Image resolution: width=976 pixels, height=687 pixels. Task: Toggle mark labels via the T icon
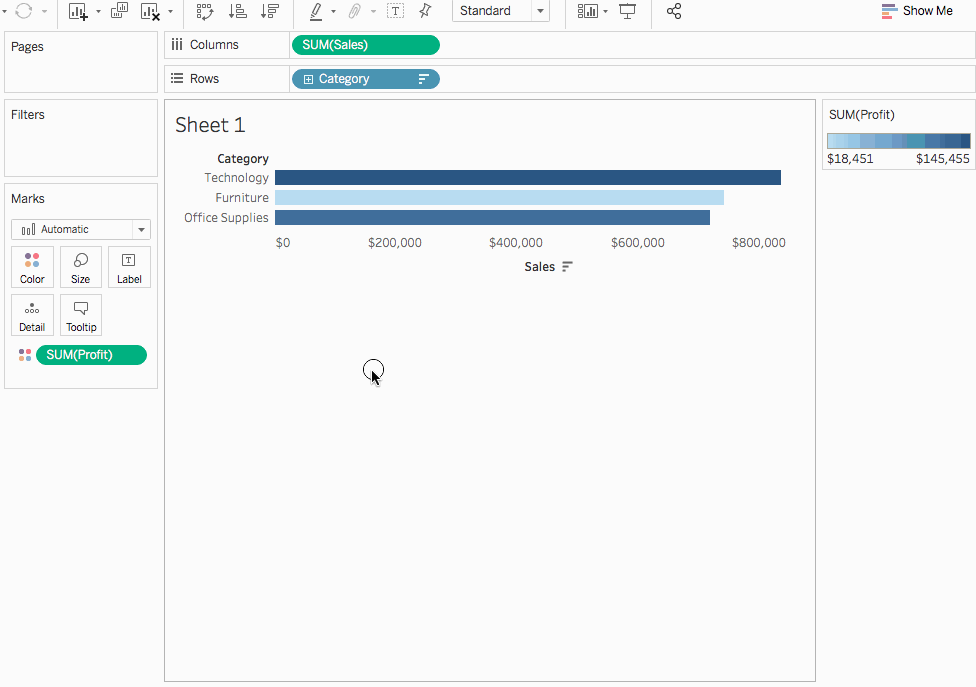pos(395,11)
